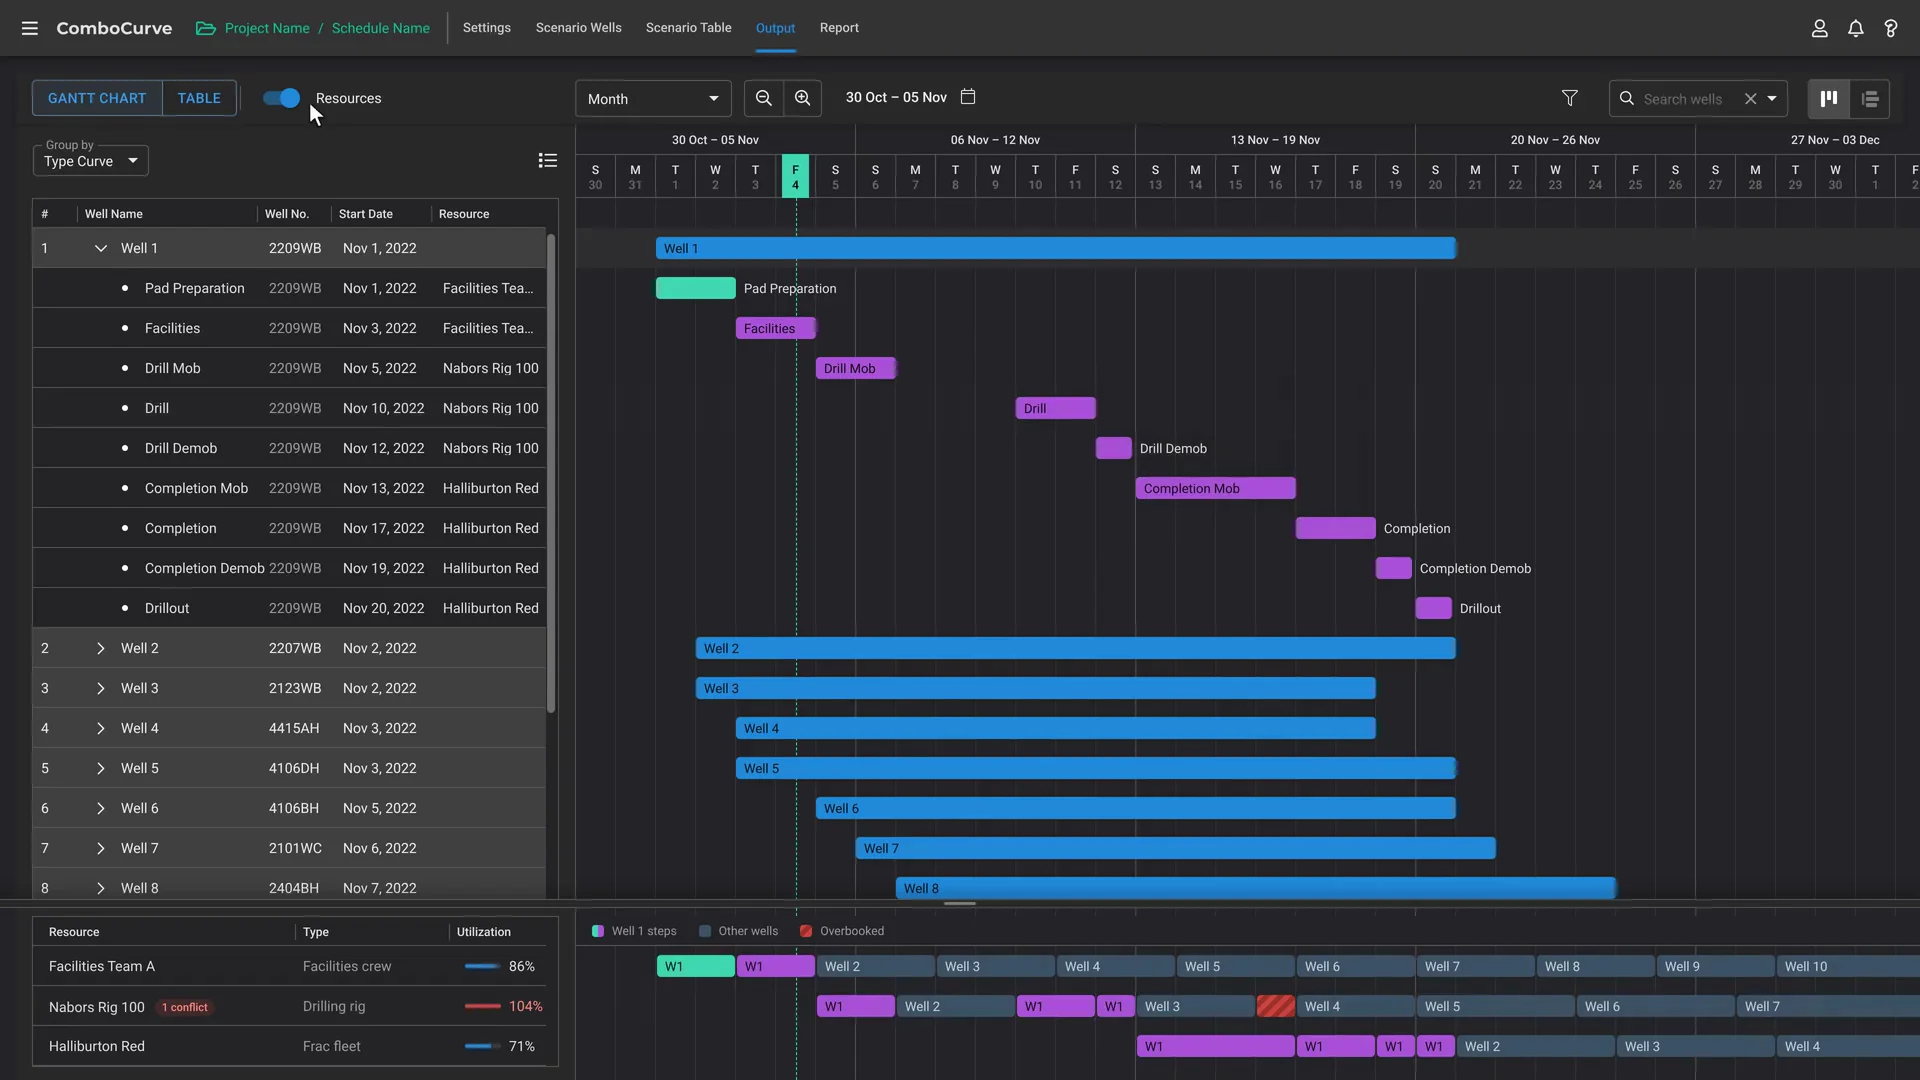
Task: Open the Month timescale dropdown
Action: pos(653,98)
